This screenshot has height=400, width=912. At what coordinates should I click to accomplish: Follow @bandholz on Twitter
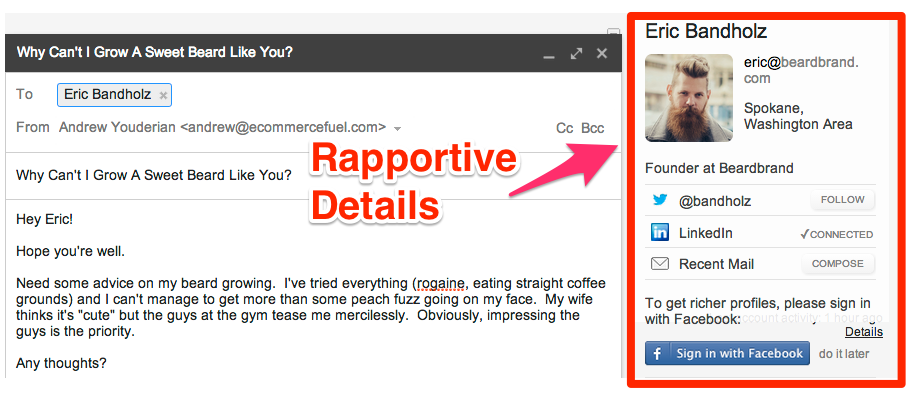tap(842, 200)
